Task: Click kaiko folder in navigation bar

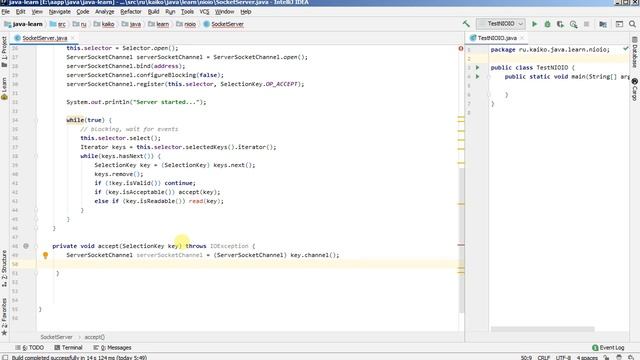Action: point(104,24)
